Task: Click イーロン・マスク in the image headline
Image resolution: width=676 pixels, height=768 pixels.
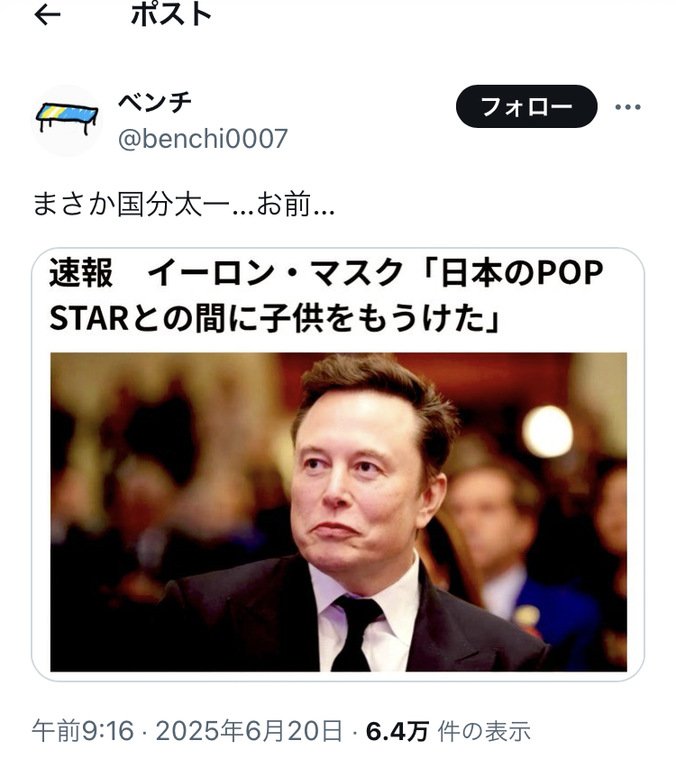Action: point(275,273)
